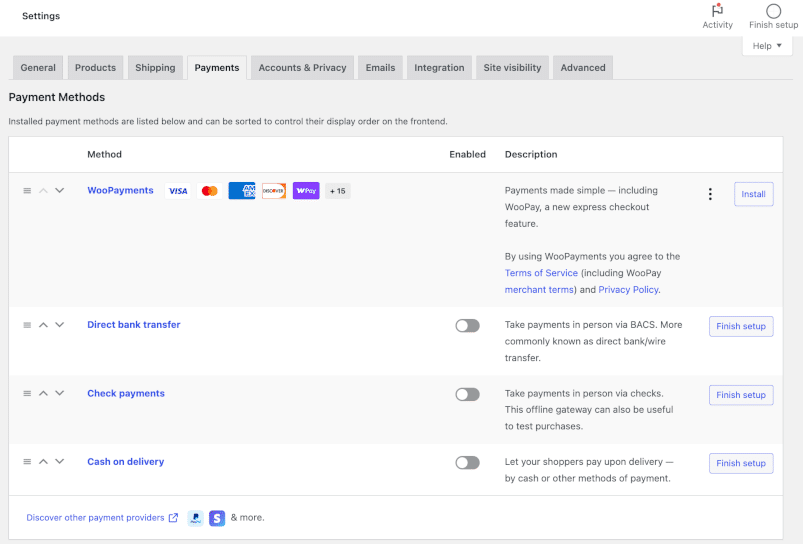The image size is (803, 544).
Task: Open the Cash on delivery link
Action: (x=125, y=462)
